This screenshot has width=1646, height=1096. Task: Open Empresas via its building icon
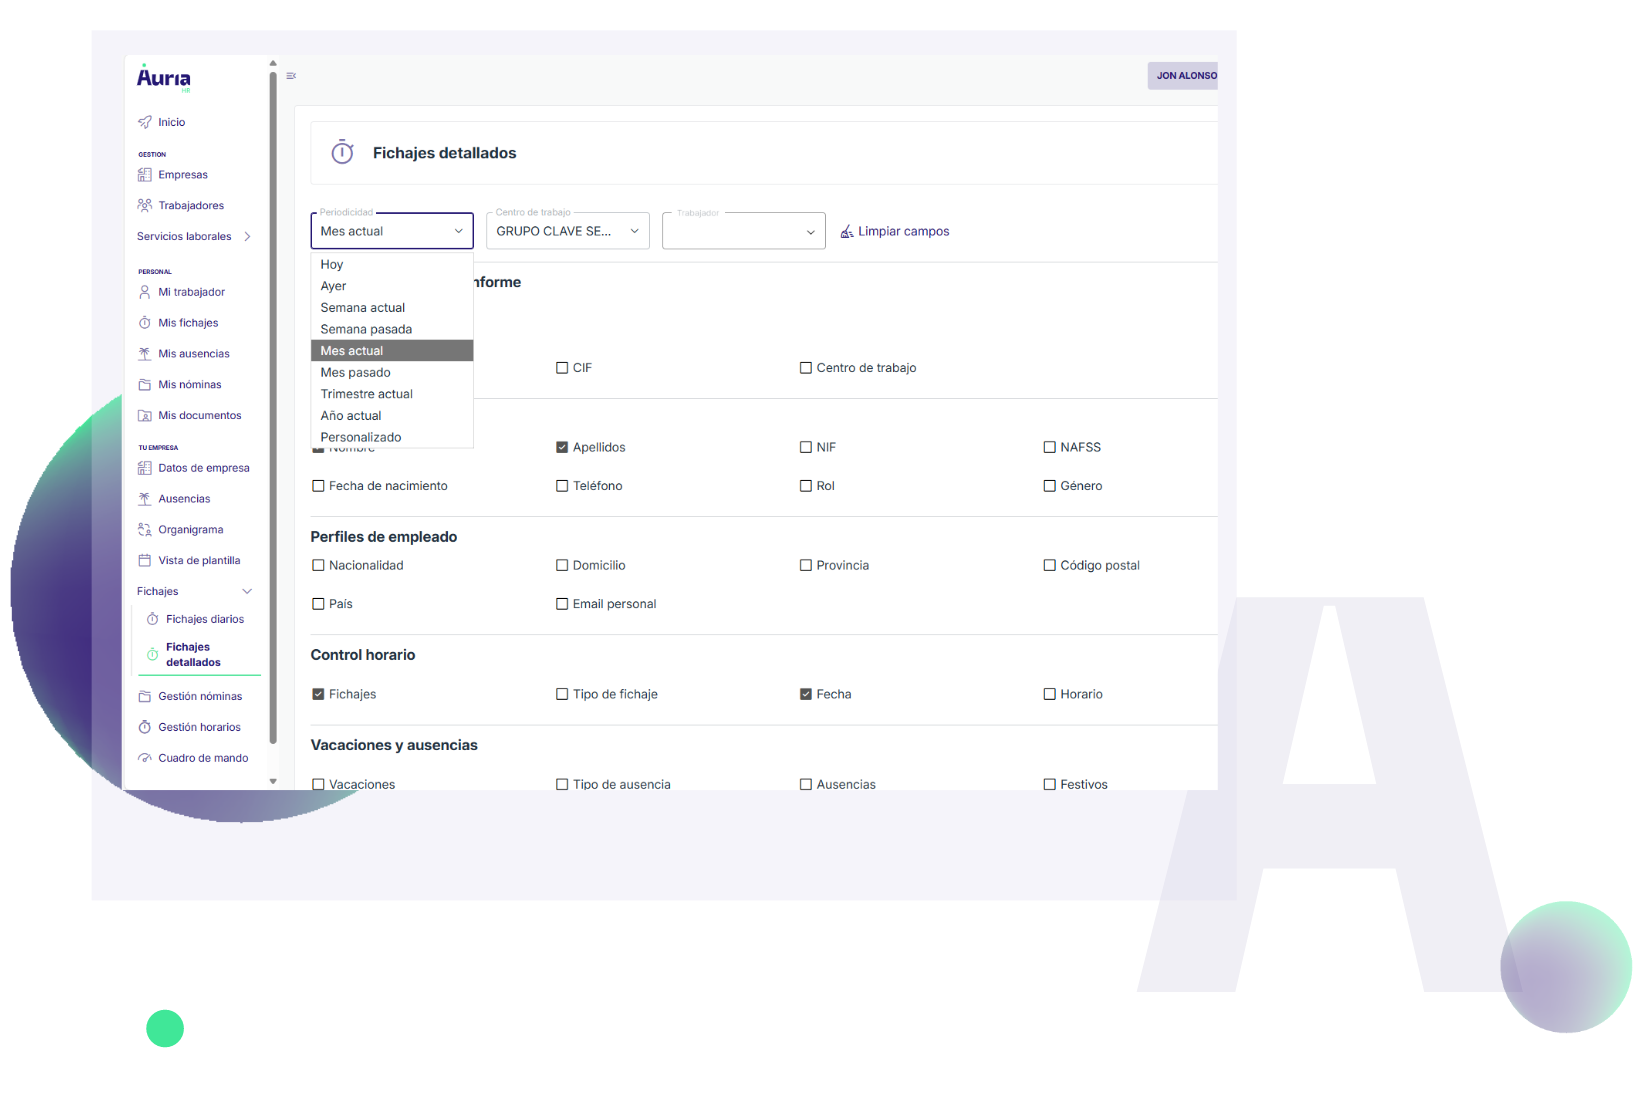point(145,175)
